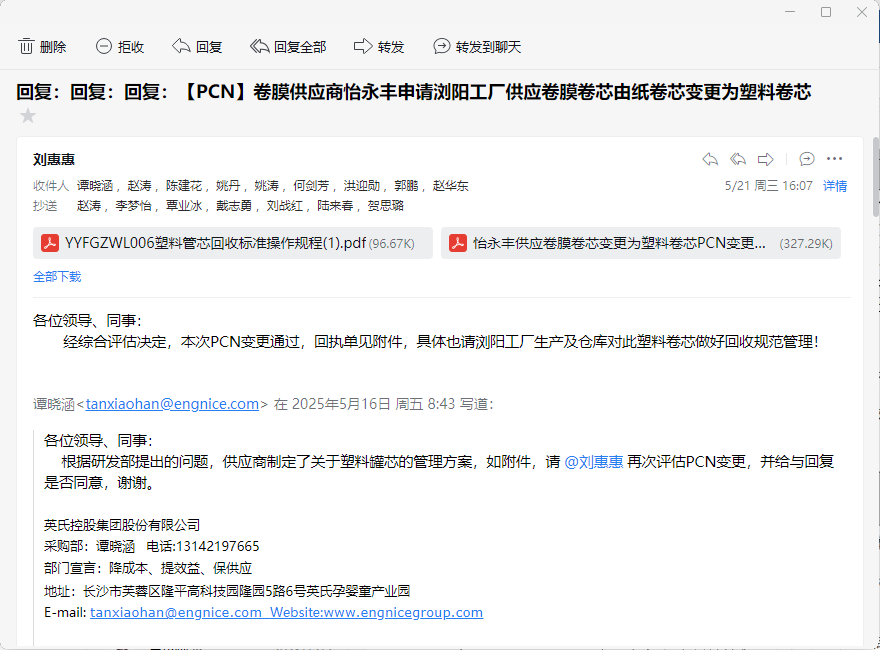Screen dimensions: 880x650
Task: Click cc recipient 覃业冰
Action: coord(184,206)
